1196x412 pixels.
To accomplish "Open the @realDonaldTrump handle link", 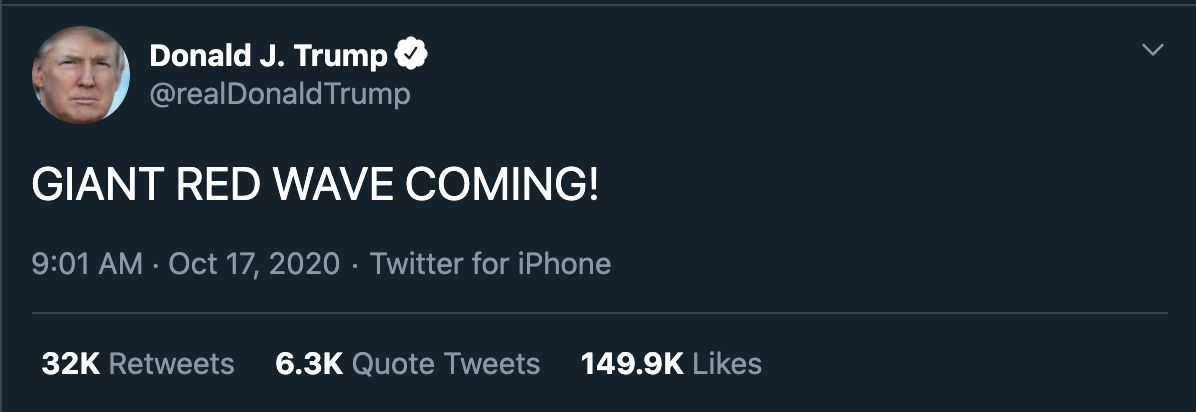I will (x=279, y=95).
